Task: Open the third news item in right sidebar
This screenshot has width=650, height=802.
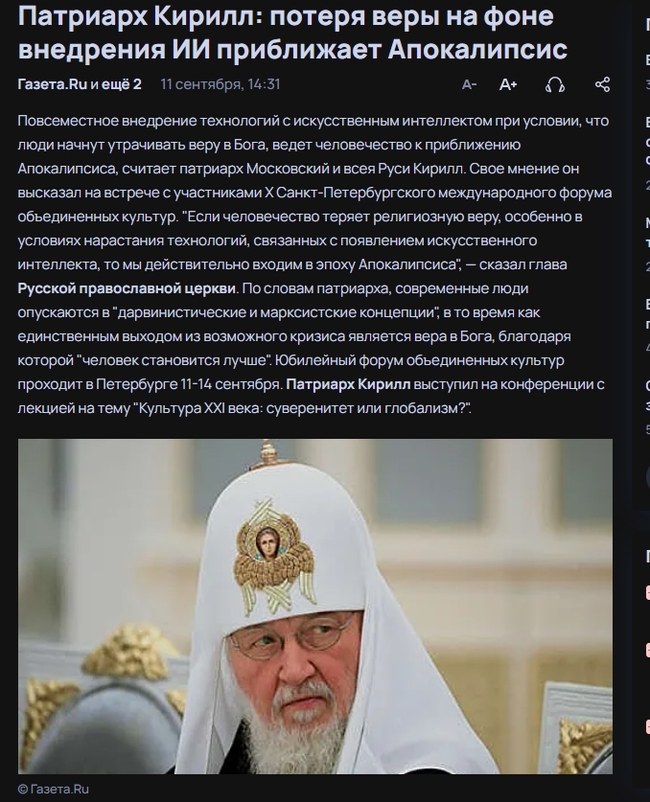Action: [647, 238]
